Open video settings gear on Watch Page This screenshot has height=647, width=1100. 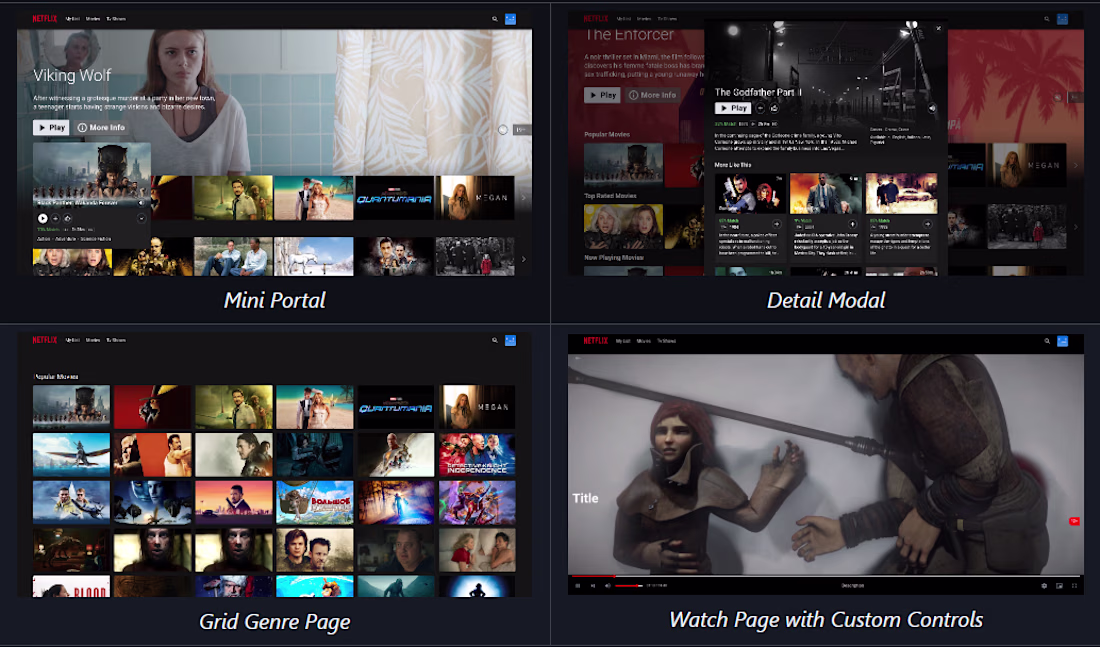click(x=1044, y=585)
